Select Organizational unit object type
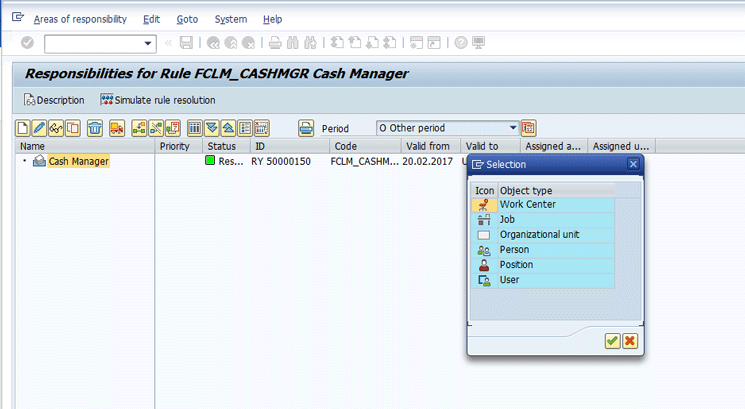 coord(539,235)
